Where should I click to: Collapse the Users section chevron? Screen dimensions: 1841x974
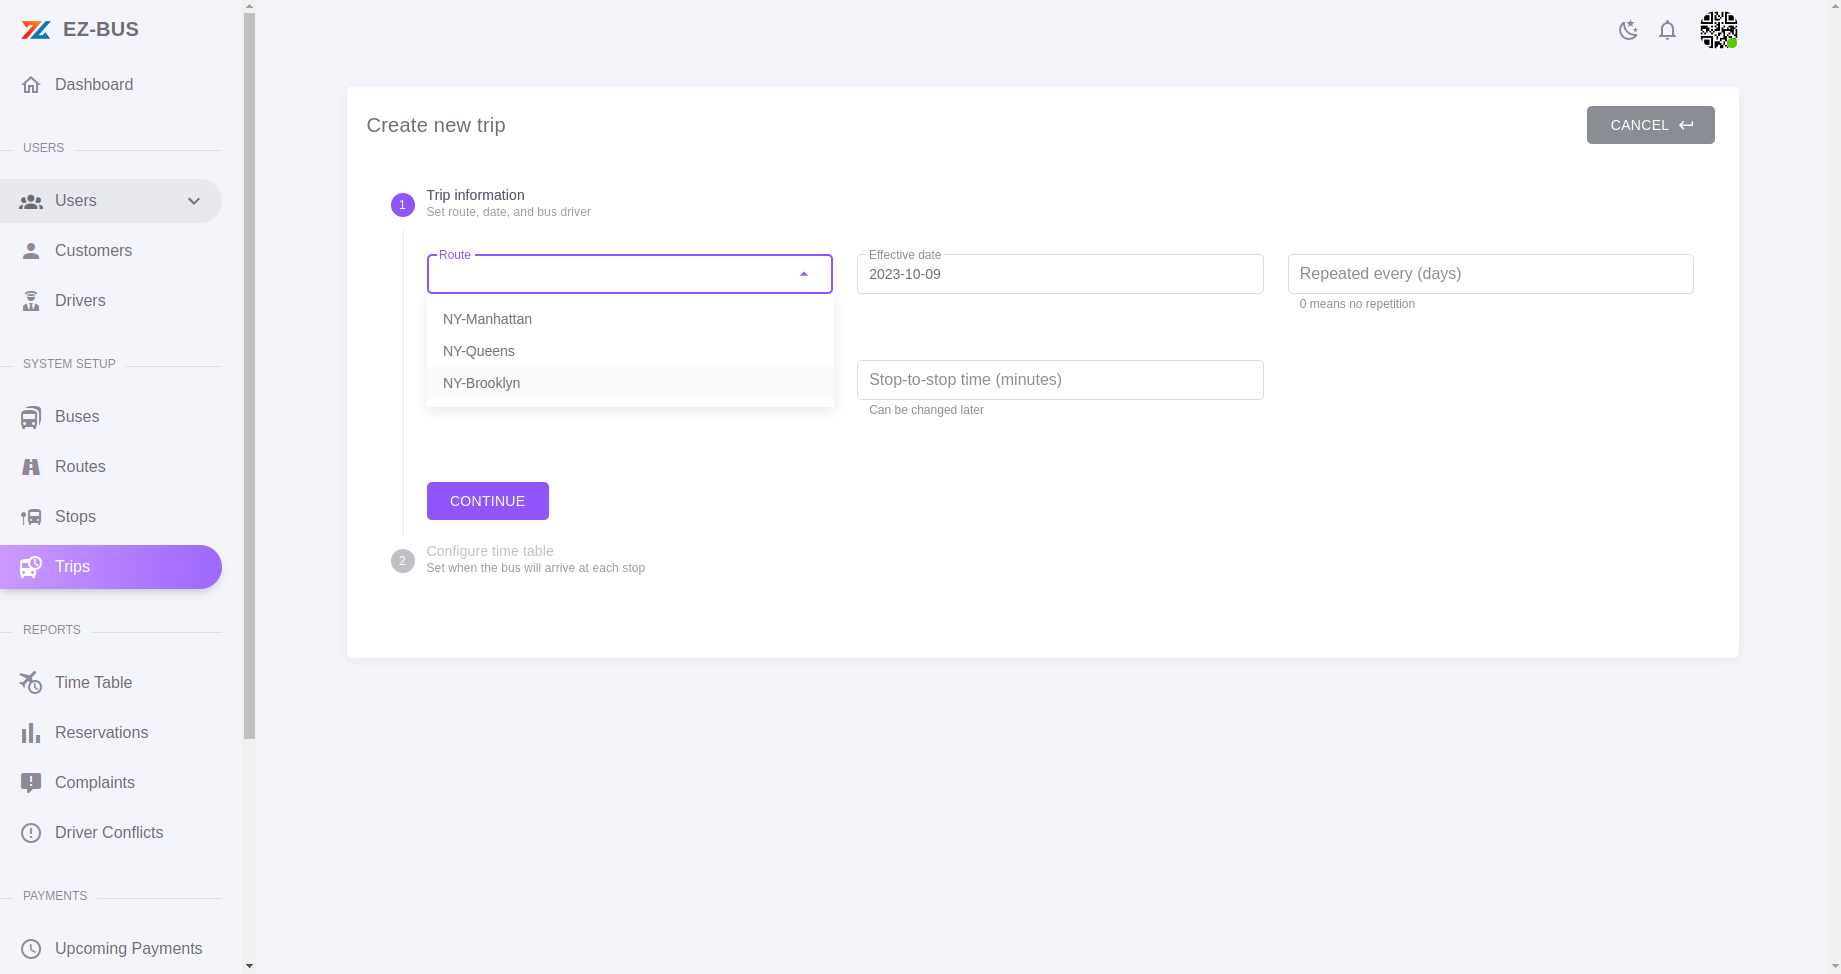193,201
